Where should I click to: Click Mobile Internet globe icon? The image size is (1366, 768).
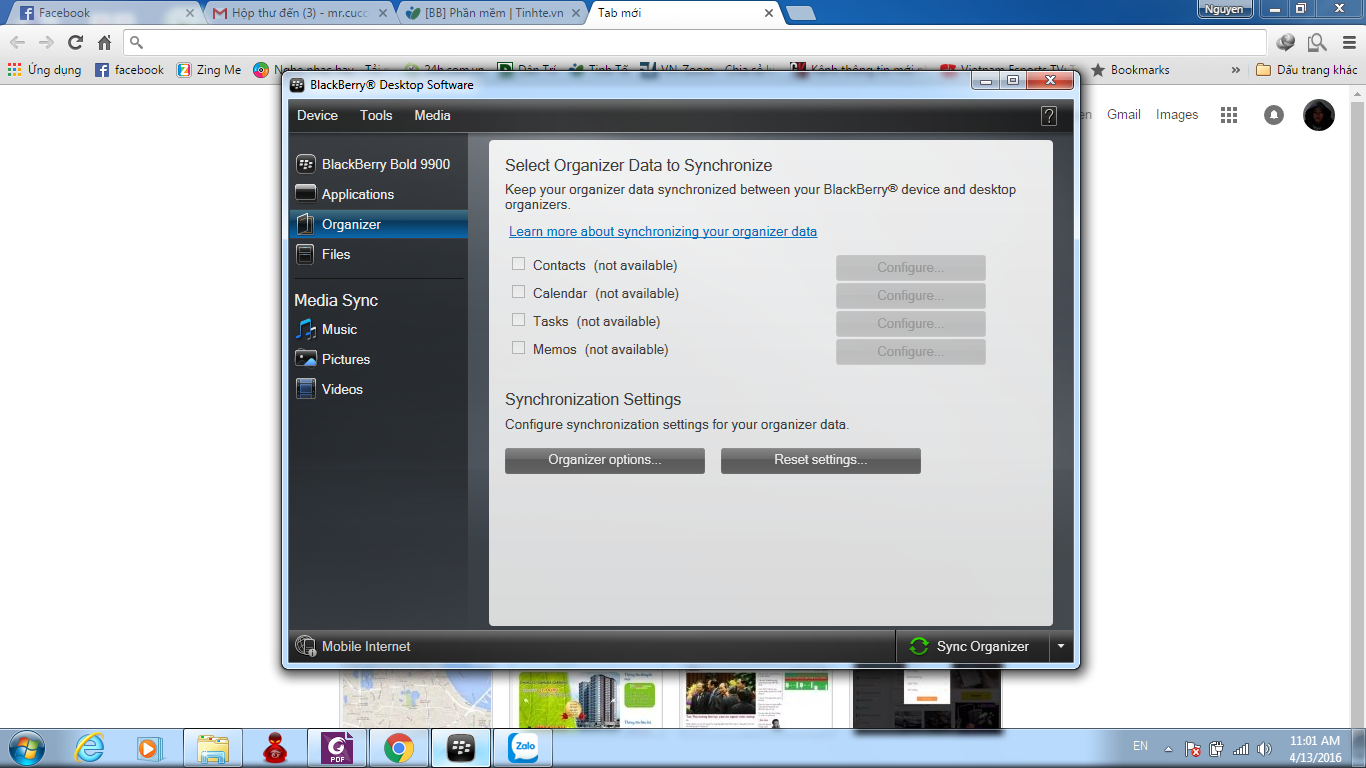click(306, 646)
